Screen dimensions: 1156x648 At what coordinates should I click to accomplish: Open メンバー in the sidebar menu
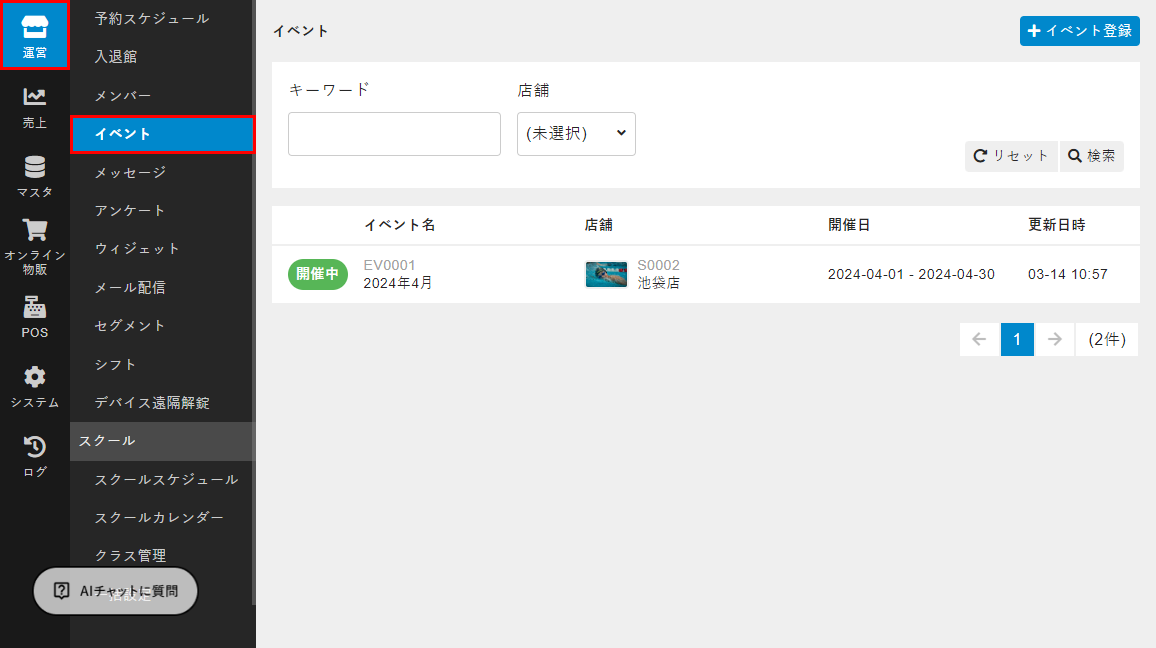[x=123, y=96]
